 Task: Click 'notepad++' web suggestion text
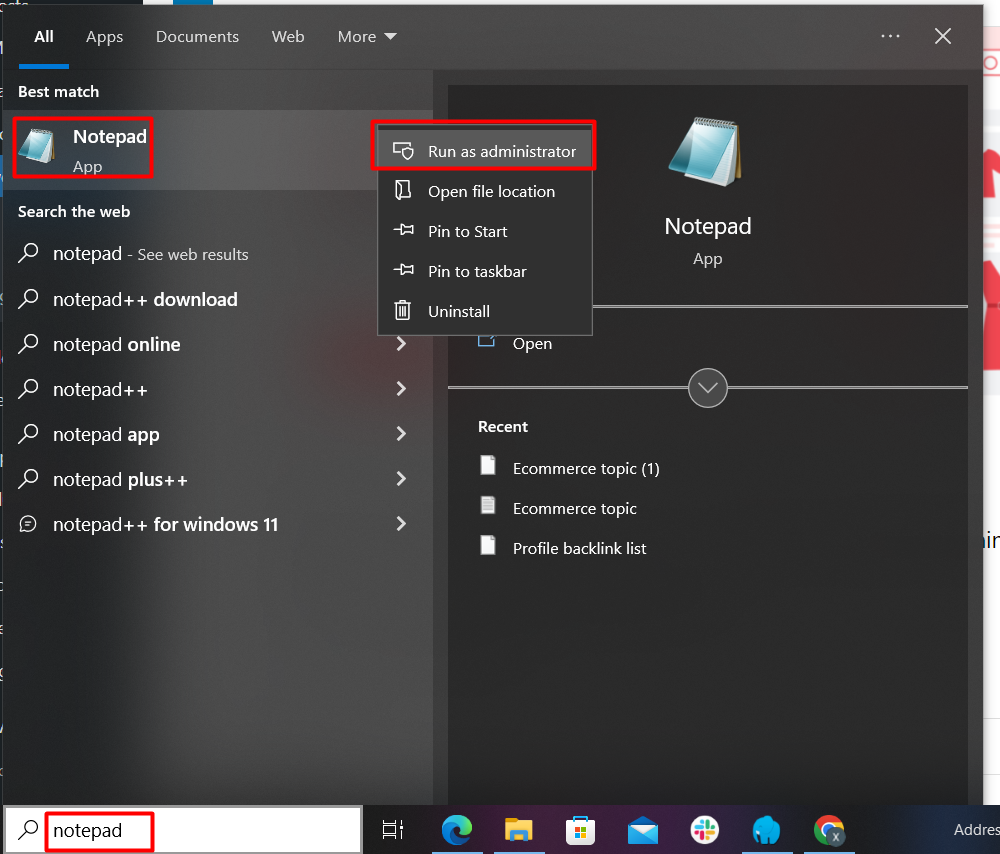pyautogui.click(x=100, y=390)
